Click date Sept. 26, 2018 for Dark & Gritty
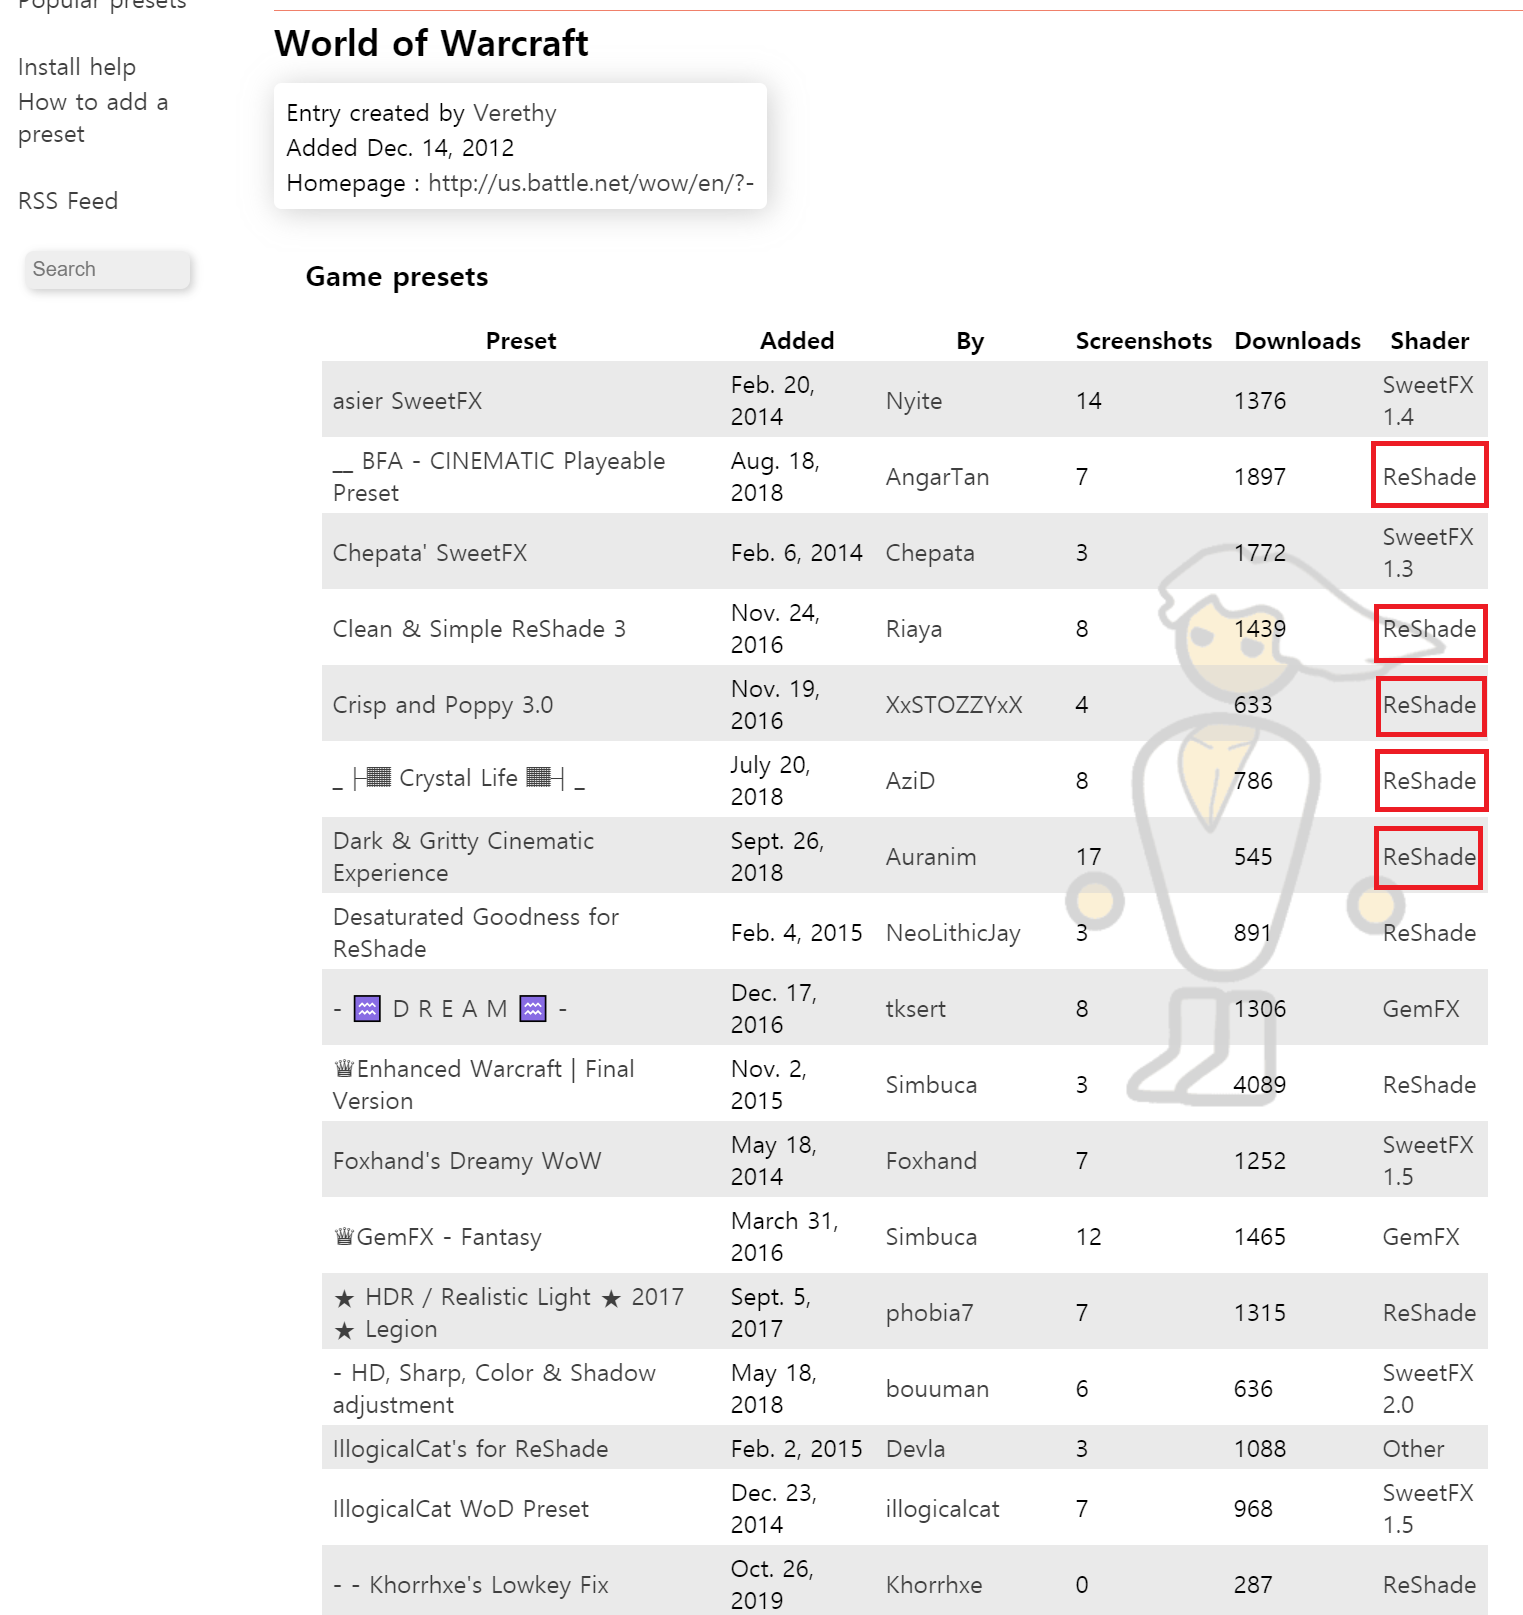 [778, 857]
